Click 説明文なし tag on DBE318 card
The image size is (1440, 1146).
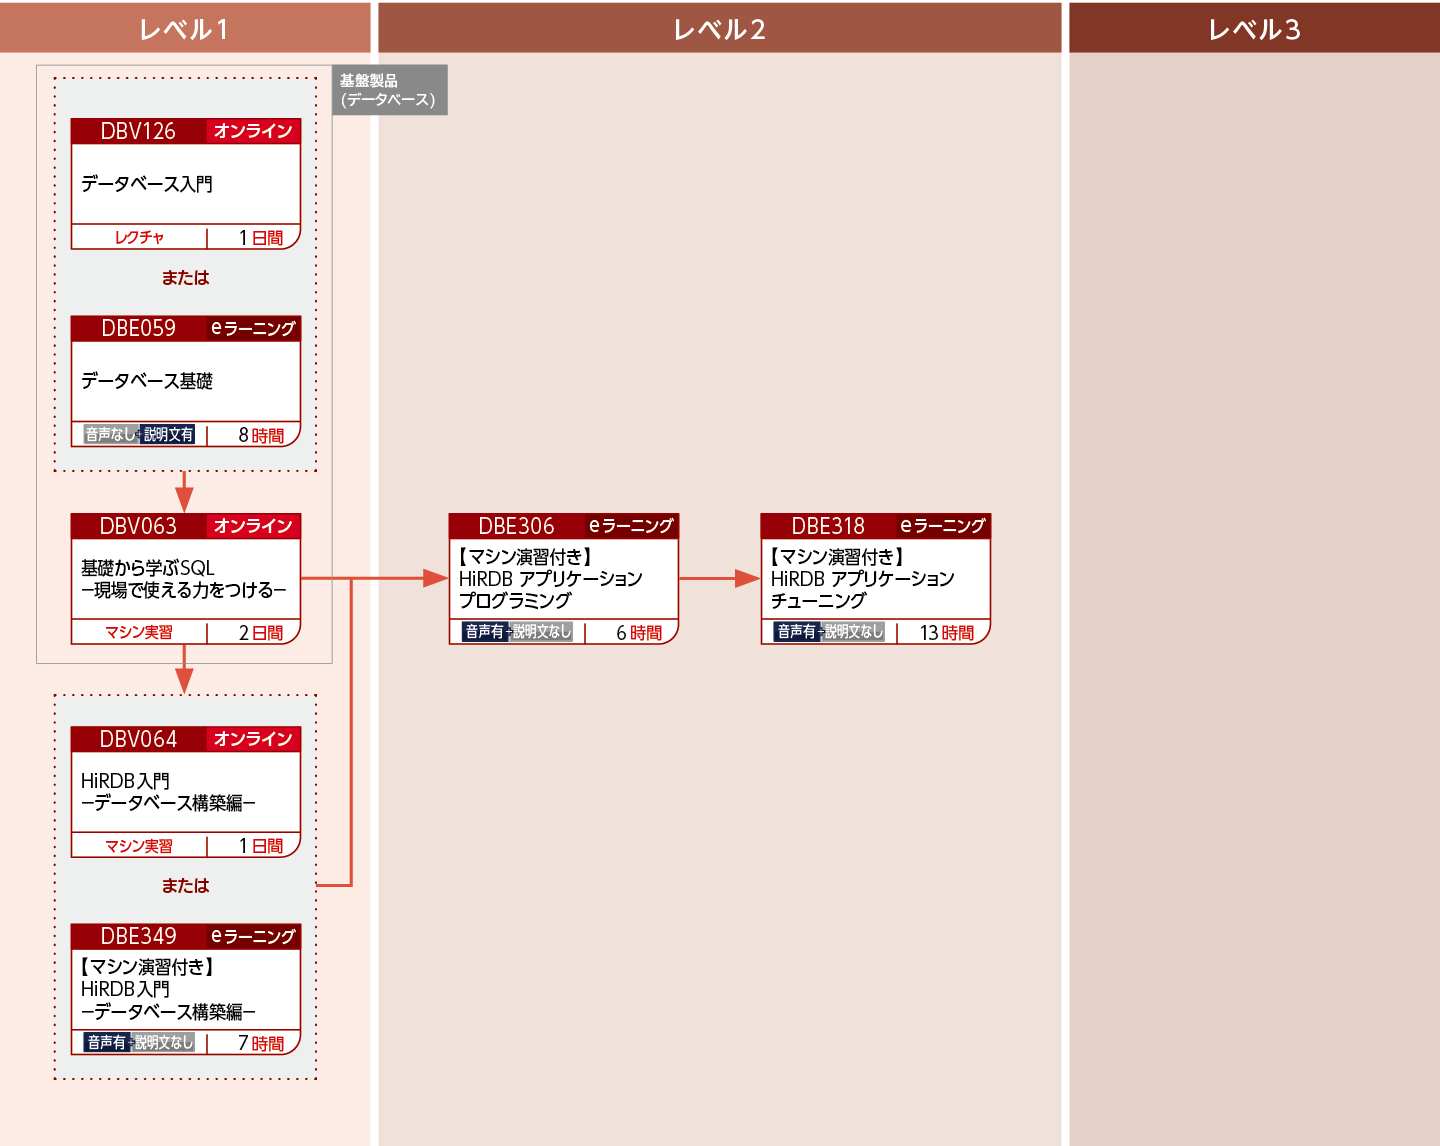point(854,631)
